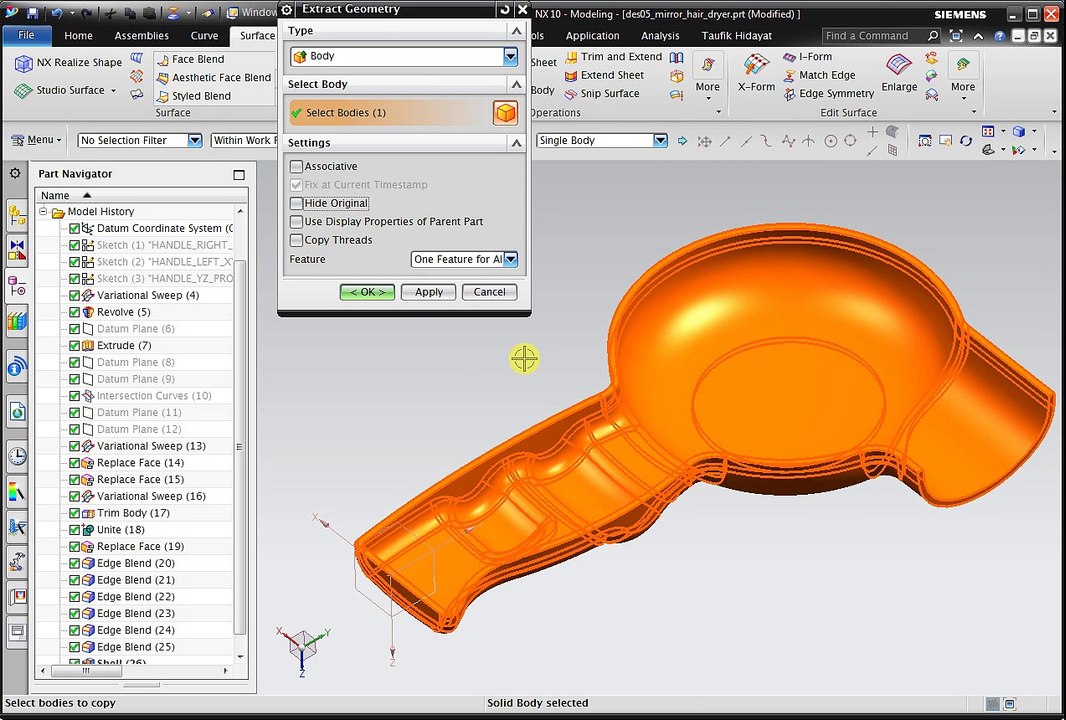Confirm with the OK button
1066x720 pixels.
(x=367, y=292)
